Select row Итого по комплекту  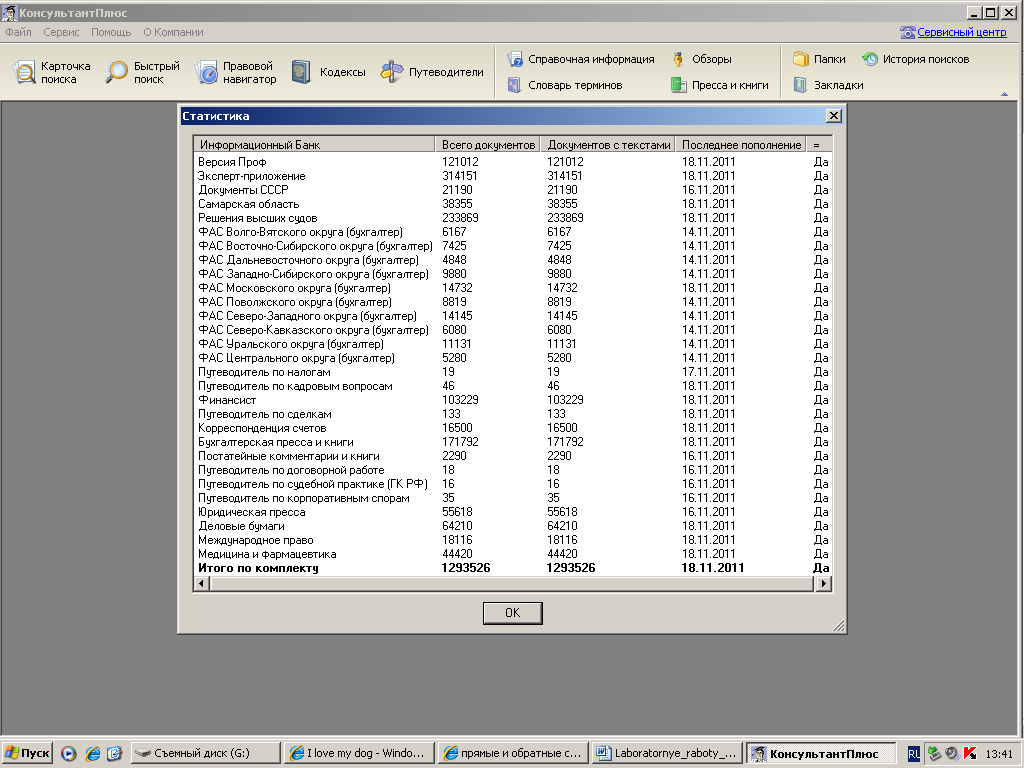point(513,568)
